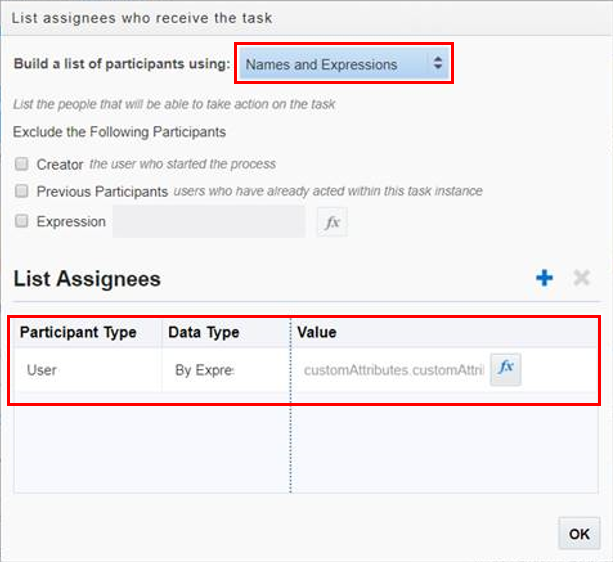Click the empty area below assignee row
The width and height of the screenshot is (613, 562).
tap(150, 445)
